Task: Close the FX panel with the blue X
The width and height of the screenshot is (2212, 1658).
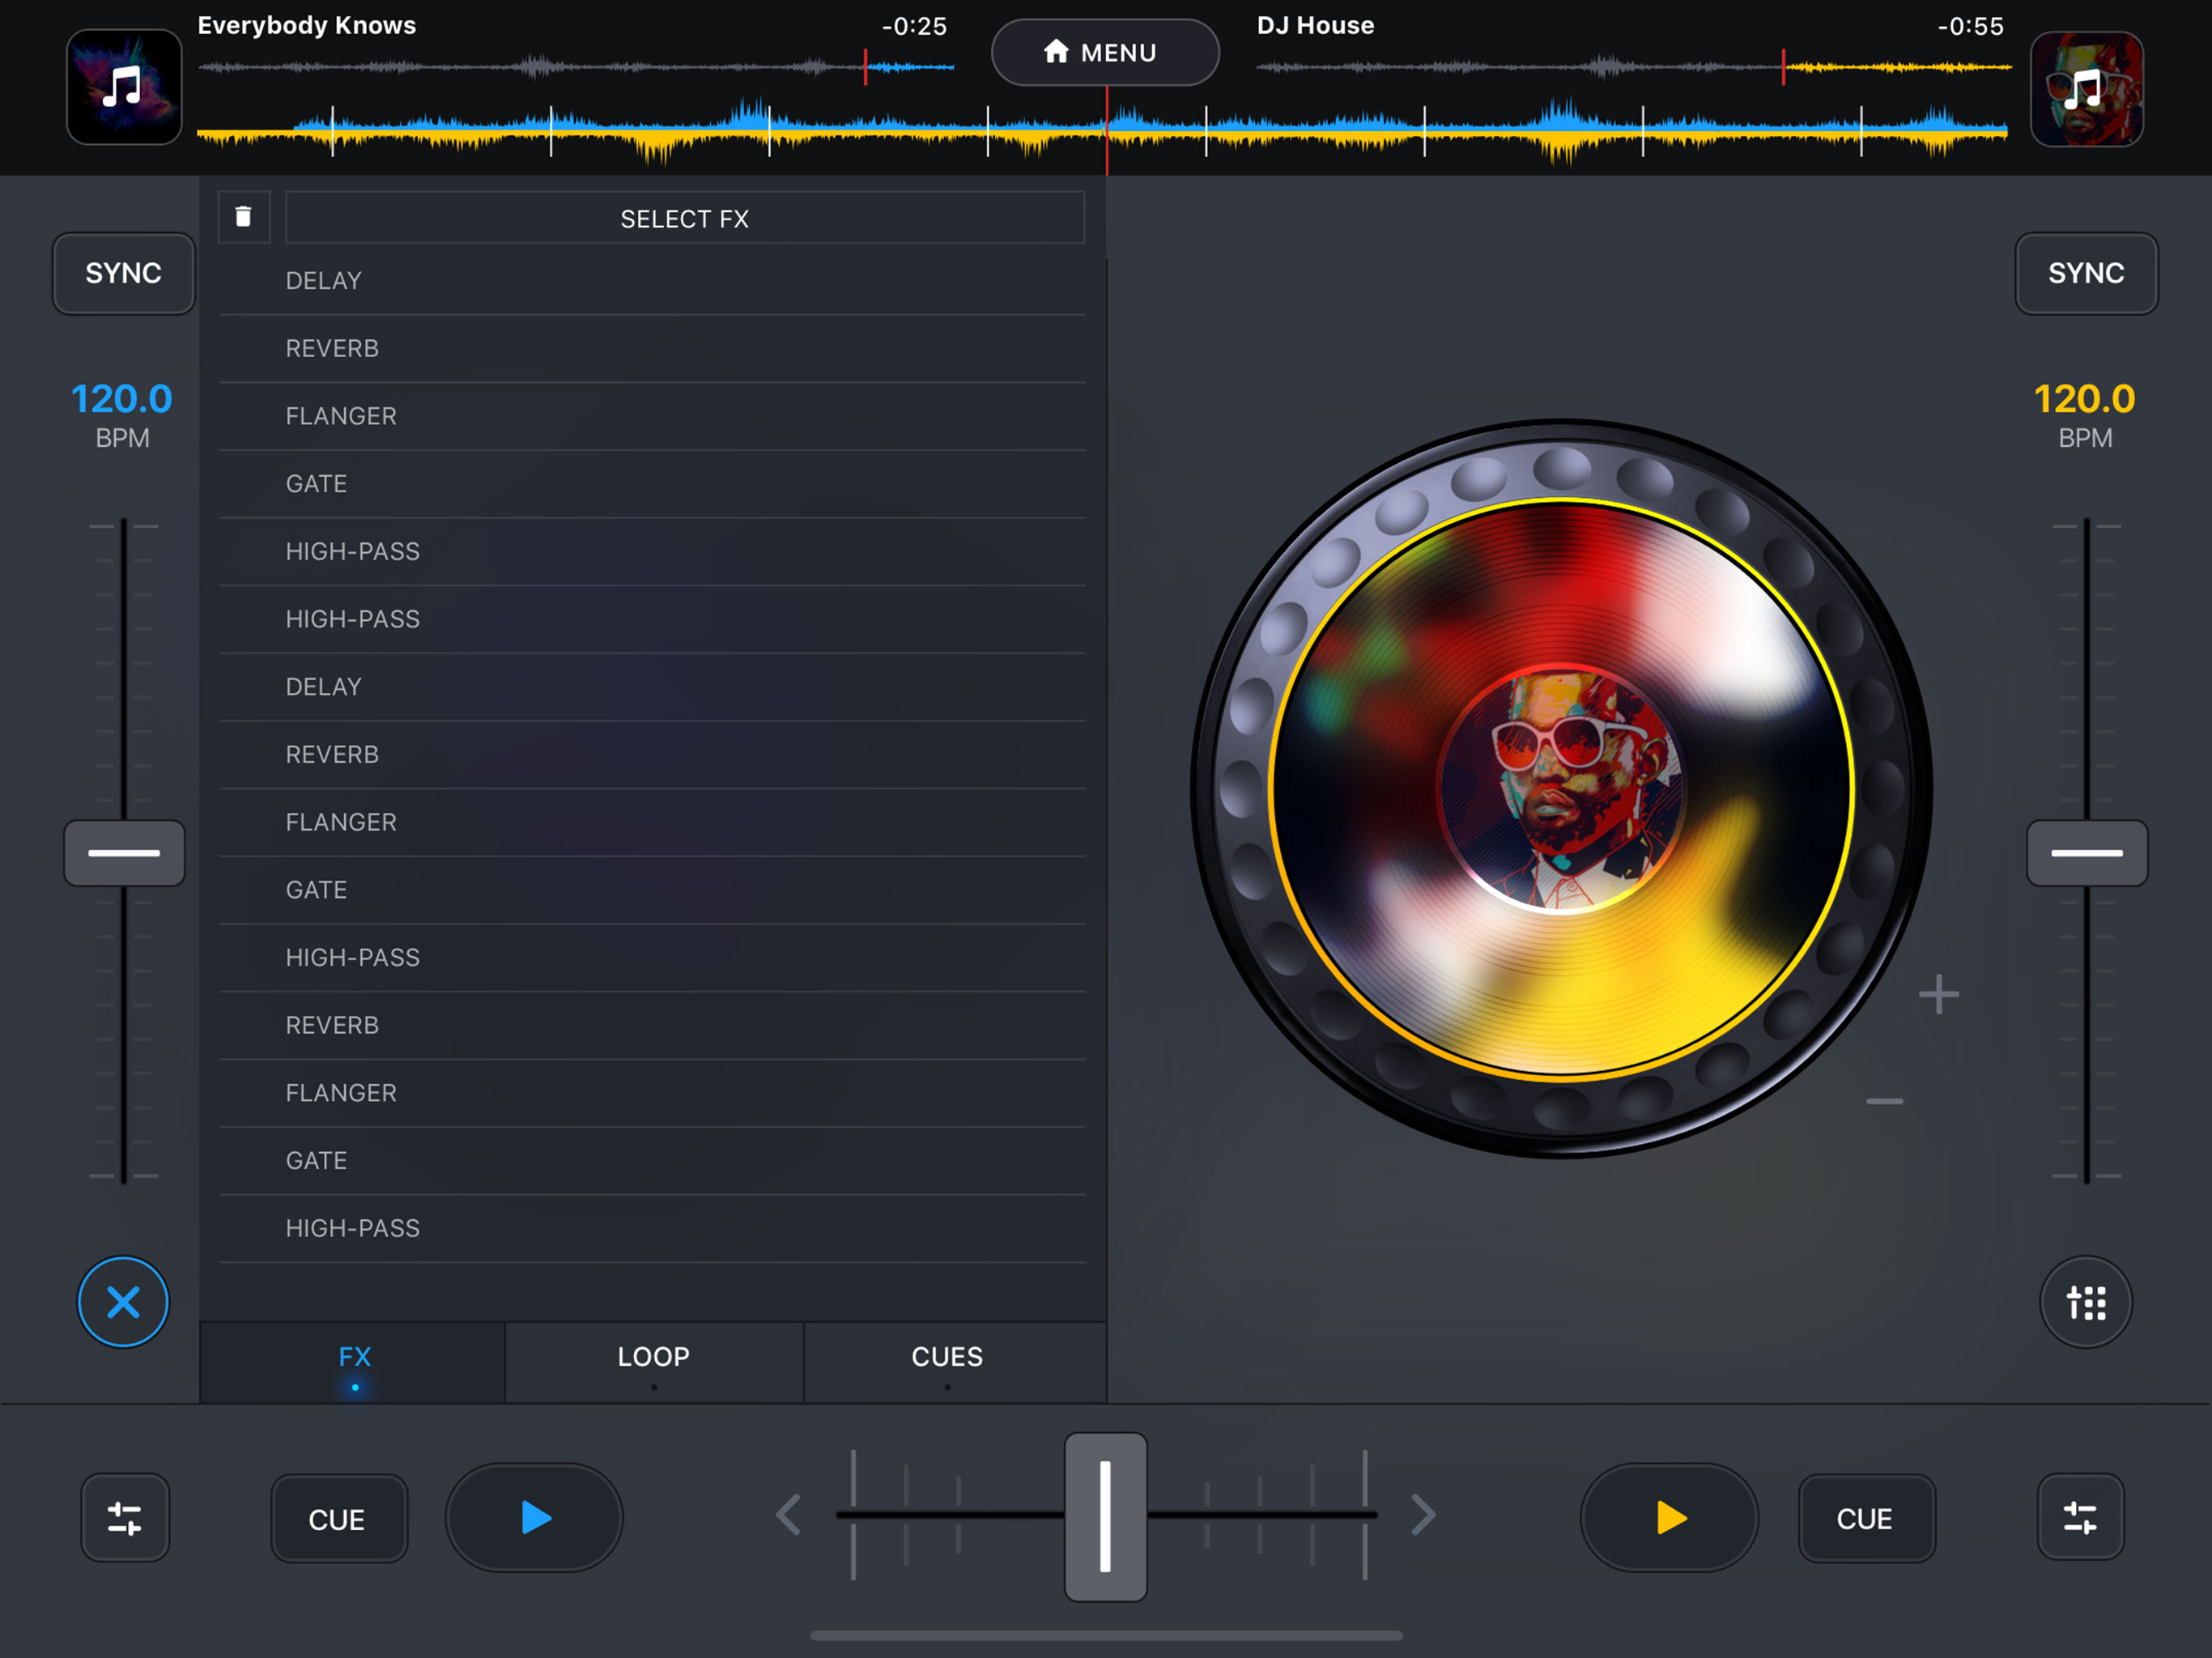Action: click(x=123, y=1302)
